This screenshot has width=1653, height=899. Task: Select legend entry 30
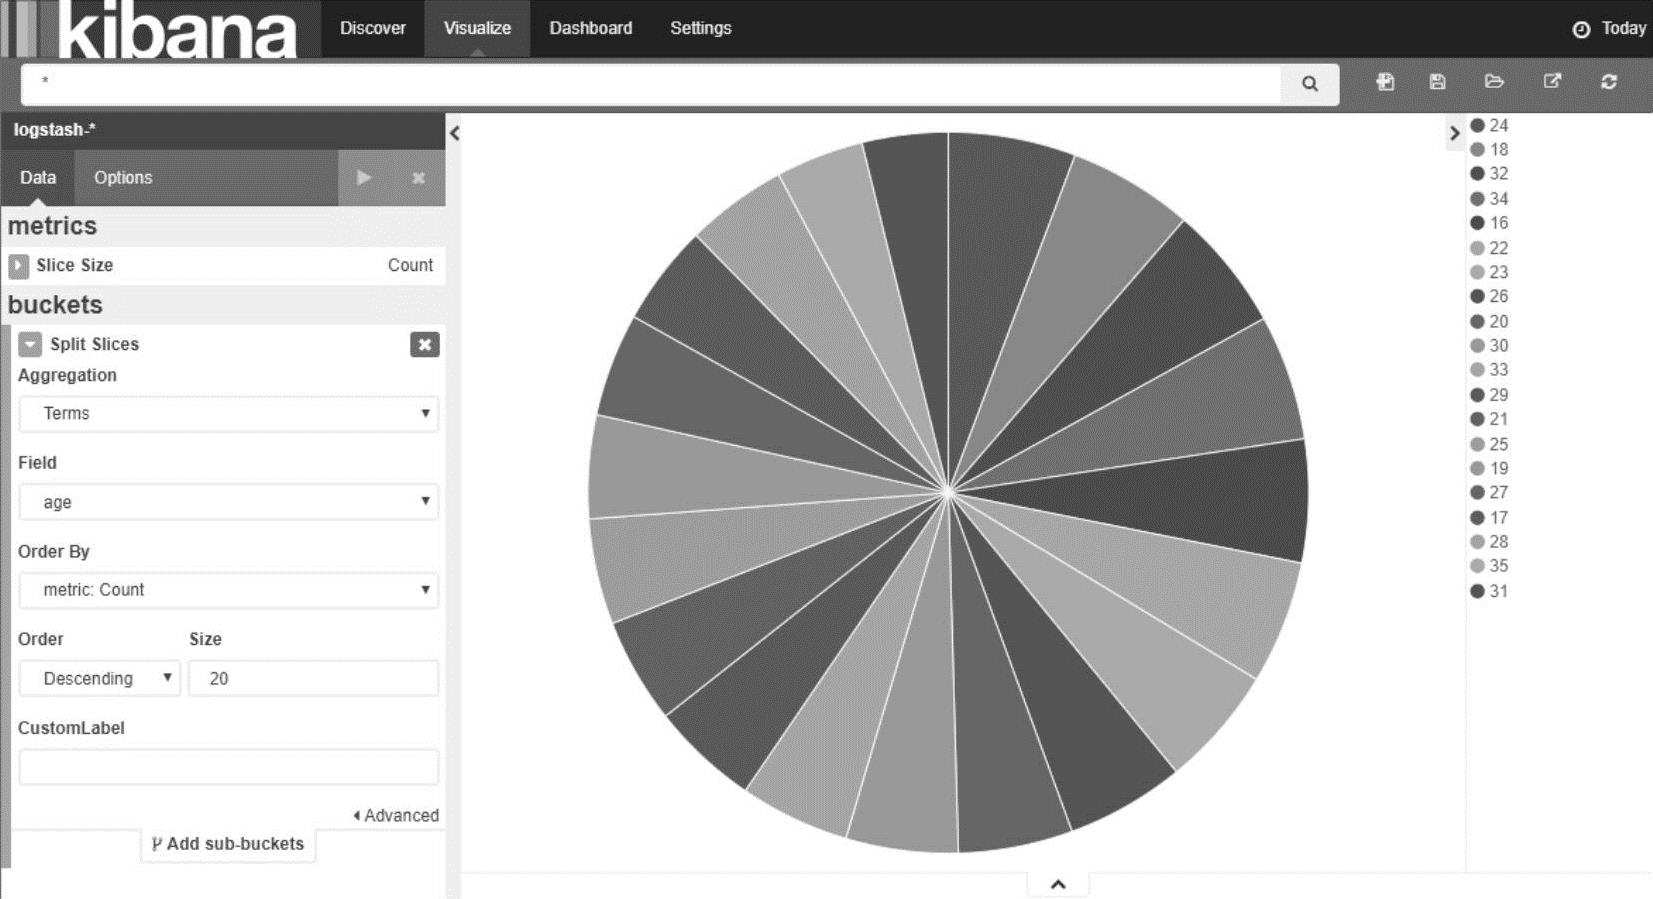(1489, 346)
